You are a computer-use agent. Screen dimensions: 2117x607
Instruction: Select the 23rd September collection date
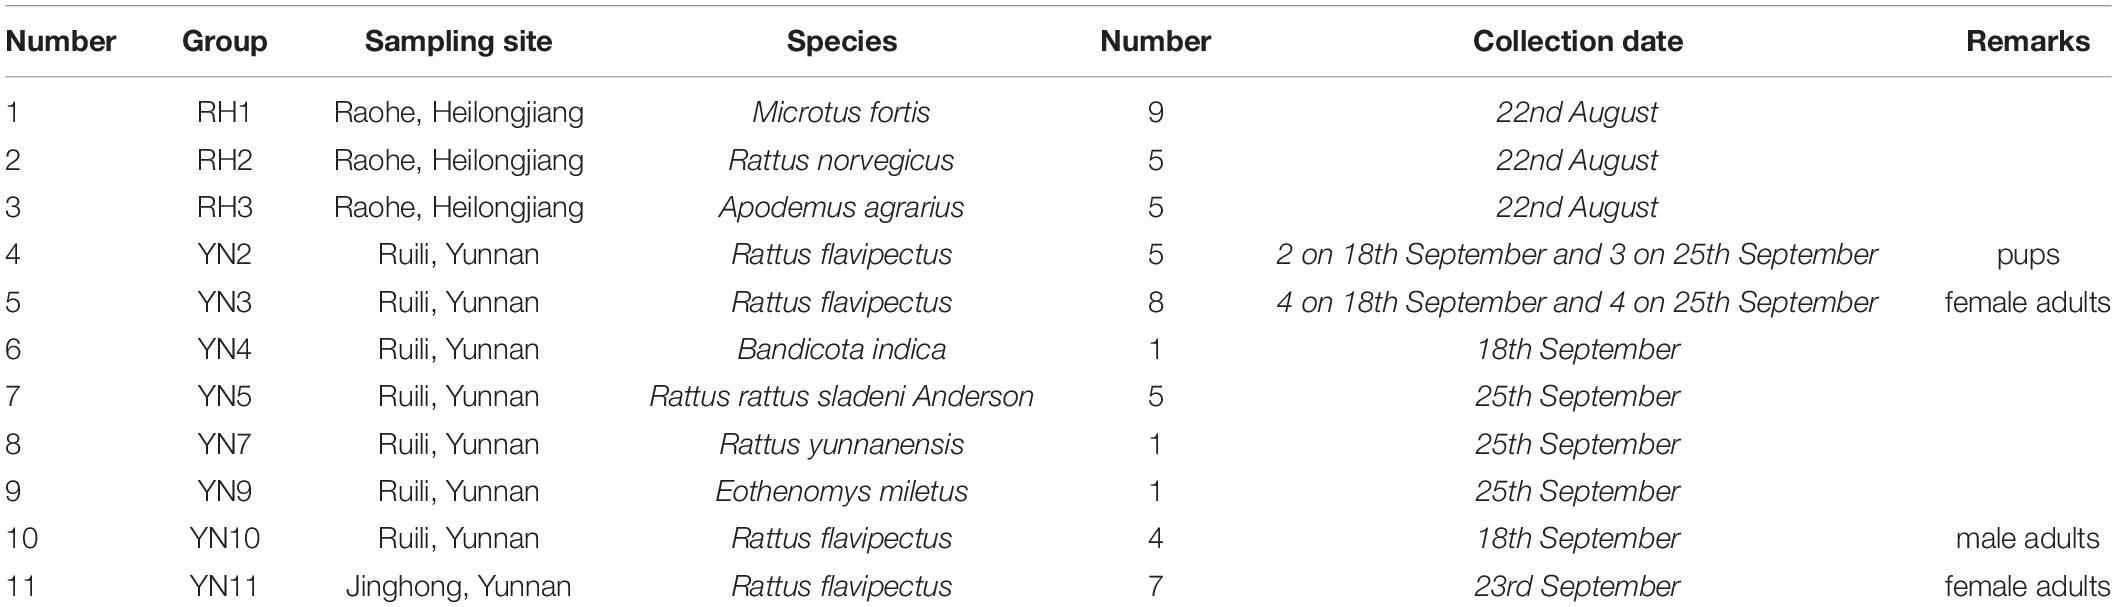tap(1577, 586)
